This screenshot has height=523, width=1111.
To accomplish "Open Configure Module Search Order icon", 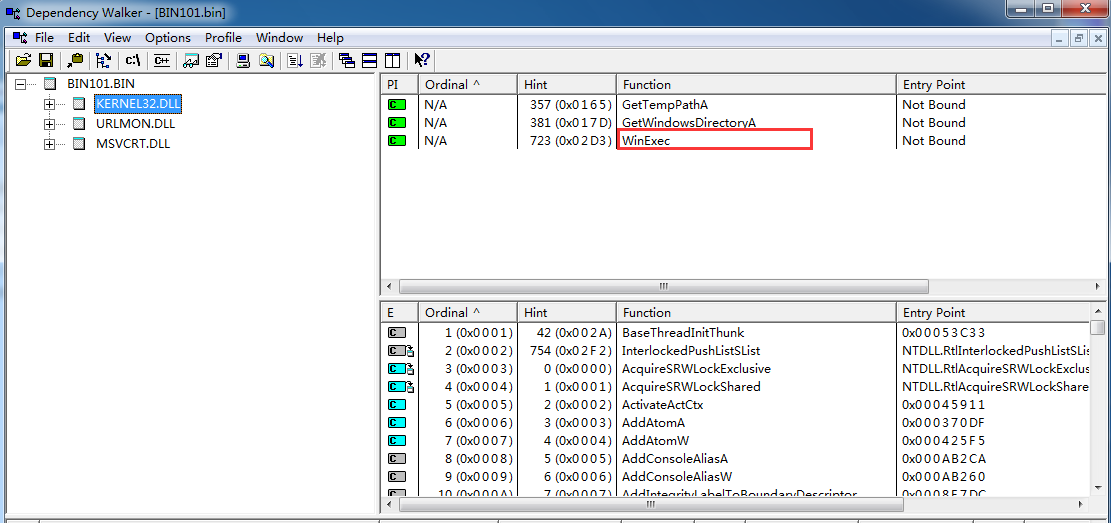I will click(266, 60).
